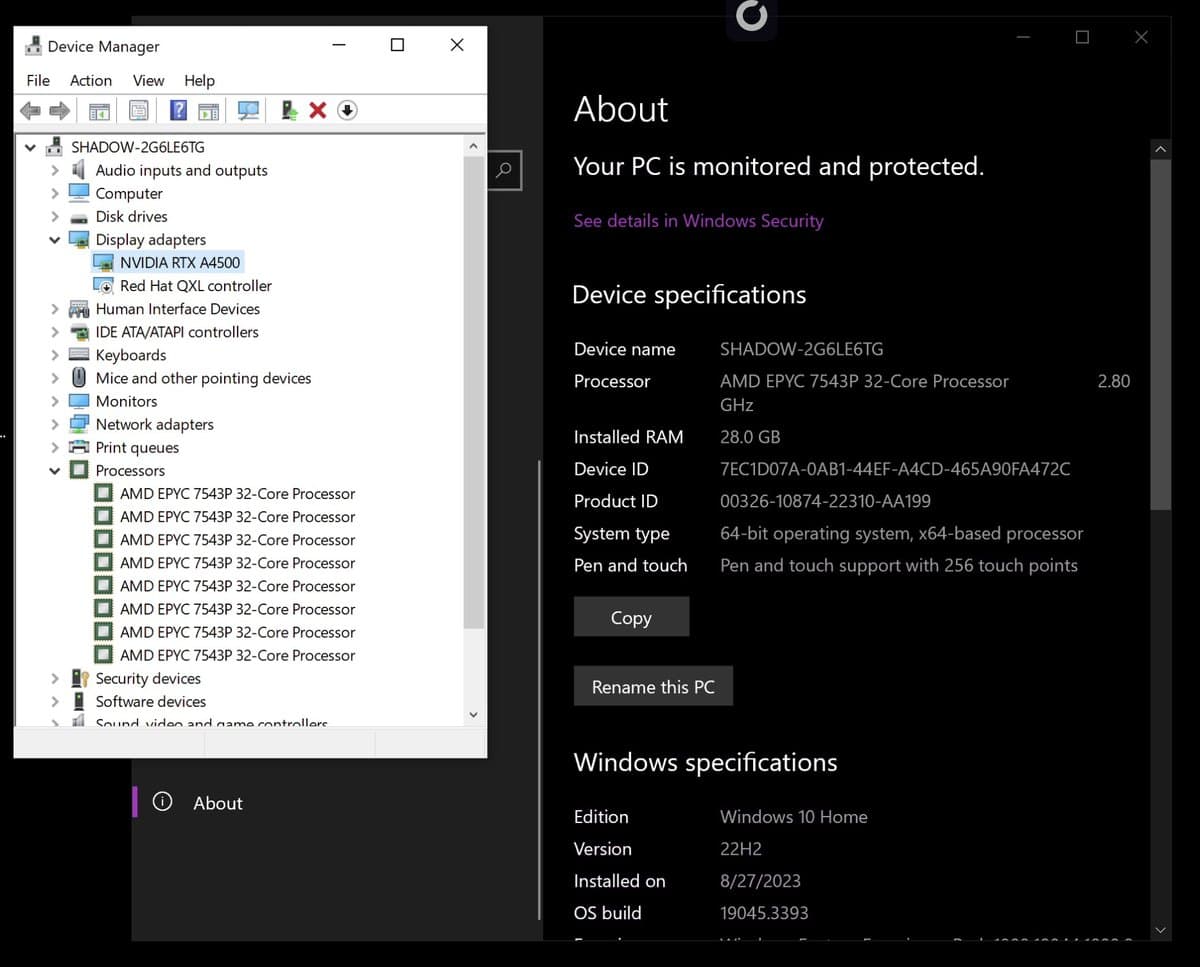The image size is (1200, 967).
Task: Click Show/Hide Console Tree toolbar icon
Action: pyautogui.click(x=100, y=111)
